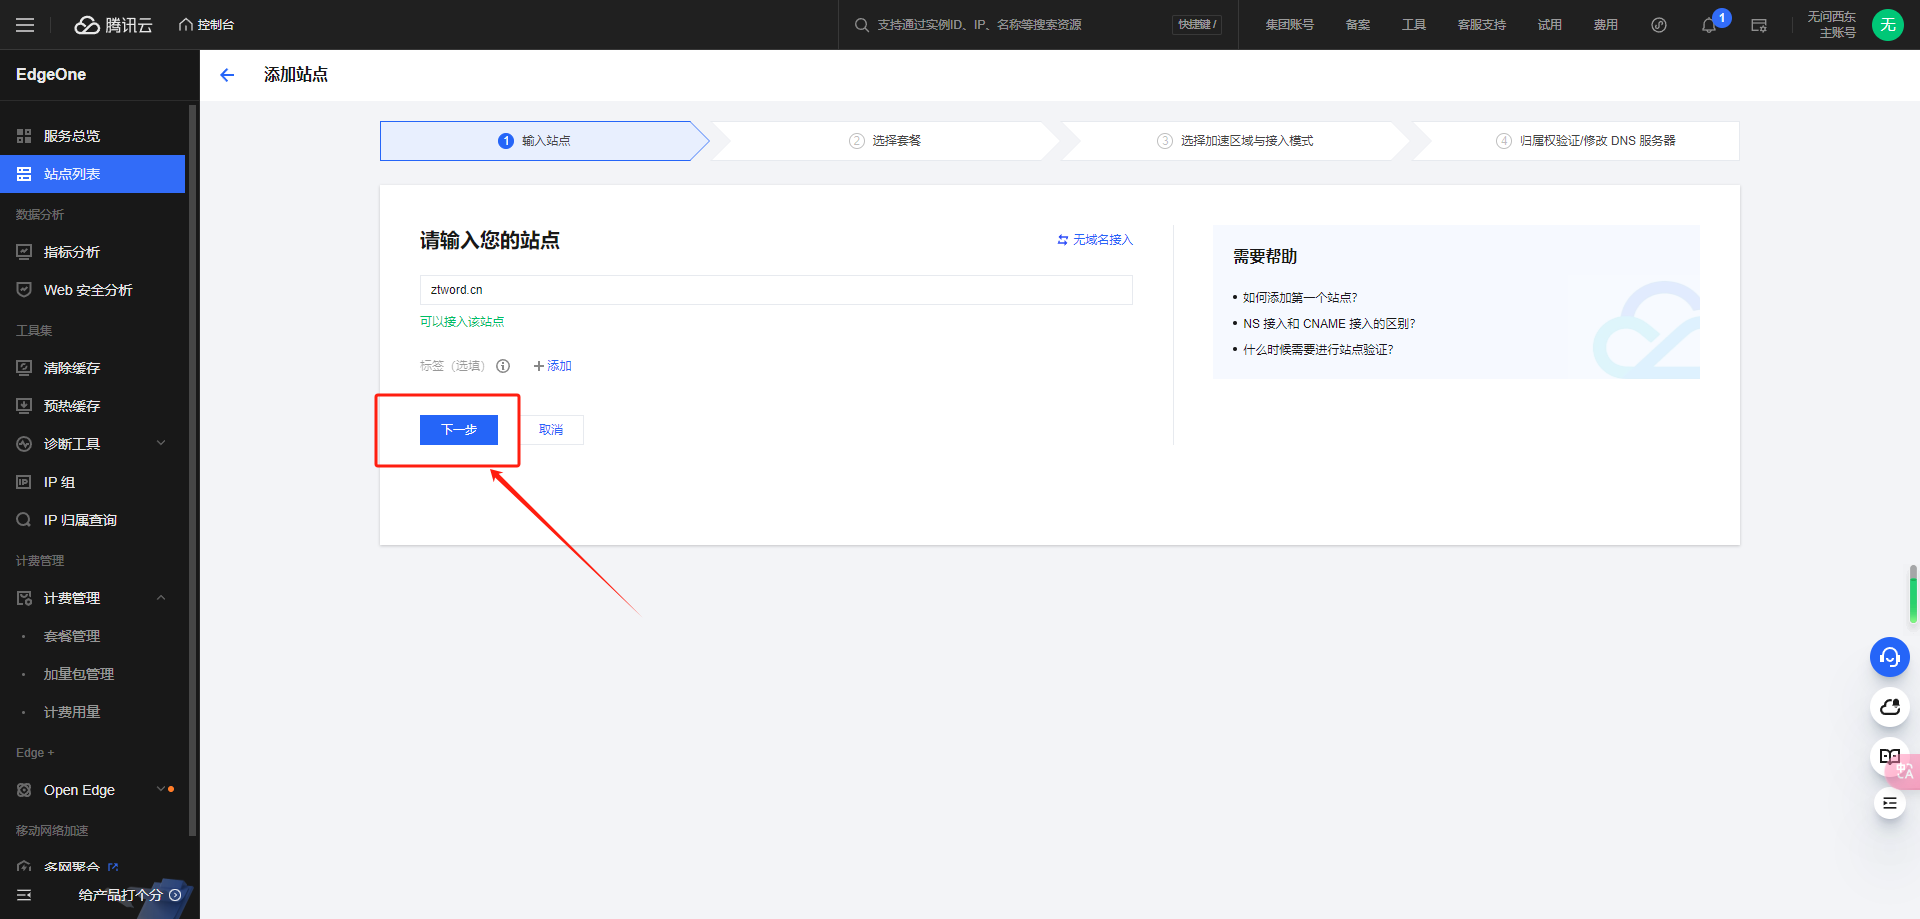
Task: Click the Open Edge sidebar icon
Action: click(24, 790)
